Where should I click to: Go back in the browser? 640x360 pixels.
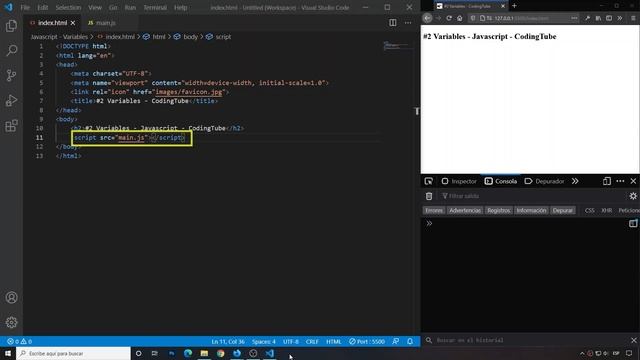(x=427, y=18)
